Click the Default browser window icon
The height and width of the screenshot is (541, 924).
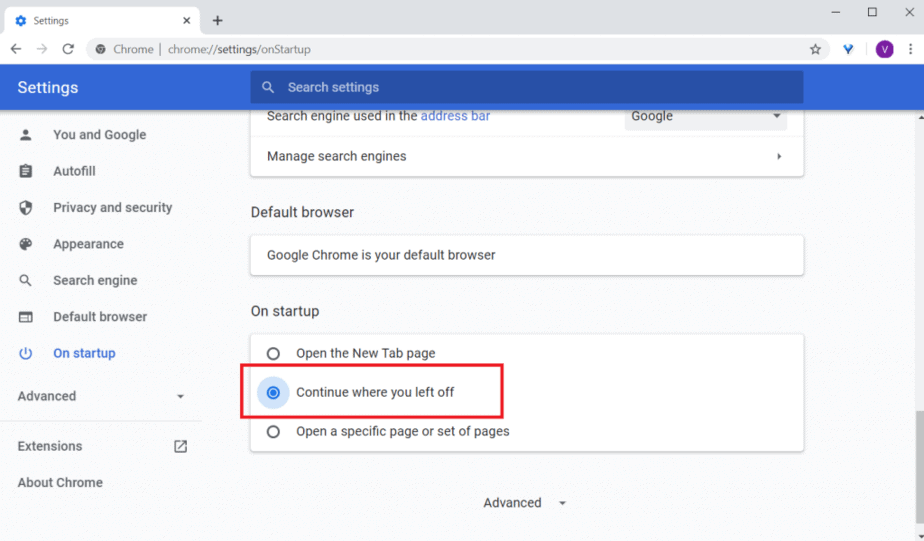(x=25, y=317)
